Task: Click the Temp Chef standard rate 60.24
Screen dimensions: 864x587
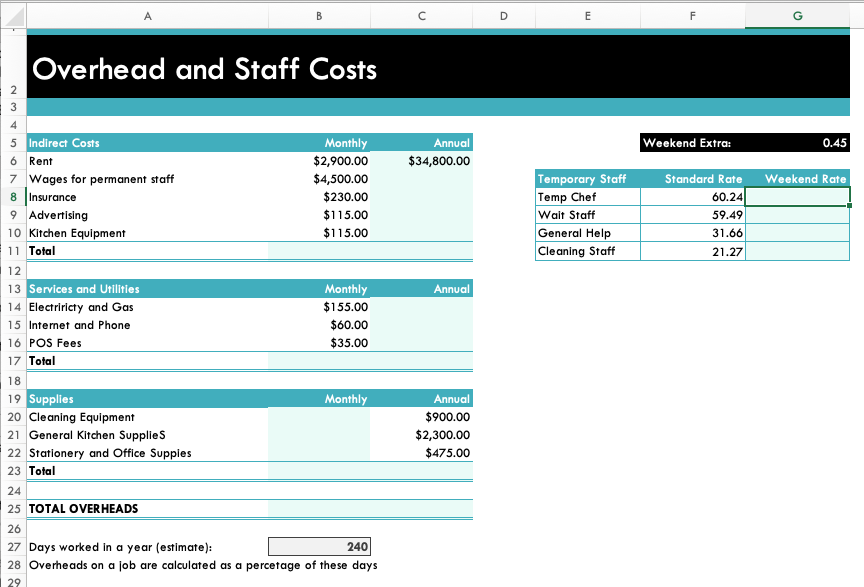Action: click(x=693, y=197)
